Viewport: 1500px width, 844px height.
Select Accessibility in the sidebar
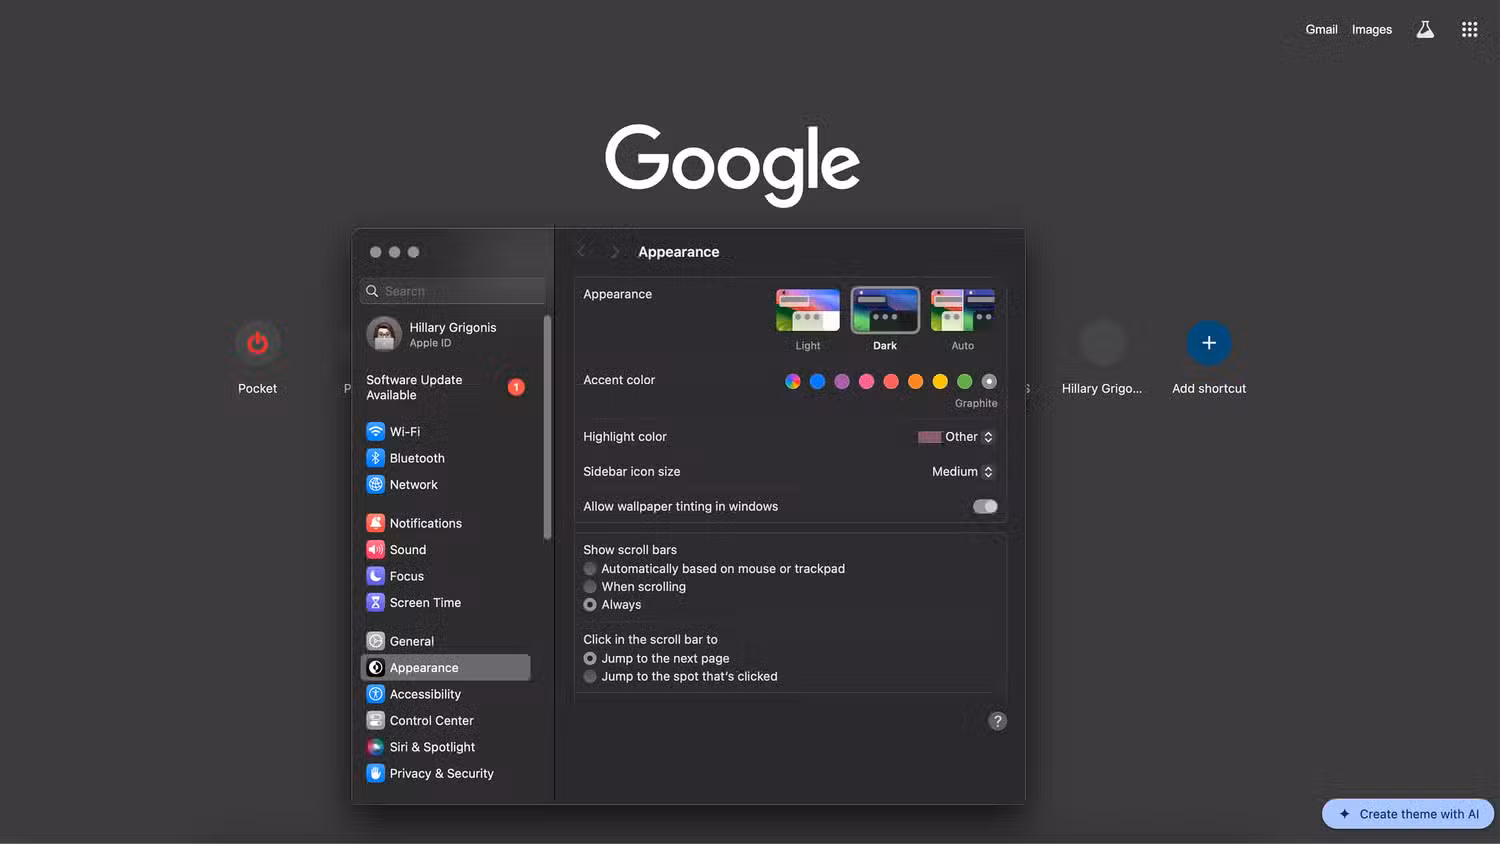pos(425,694)
